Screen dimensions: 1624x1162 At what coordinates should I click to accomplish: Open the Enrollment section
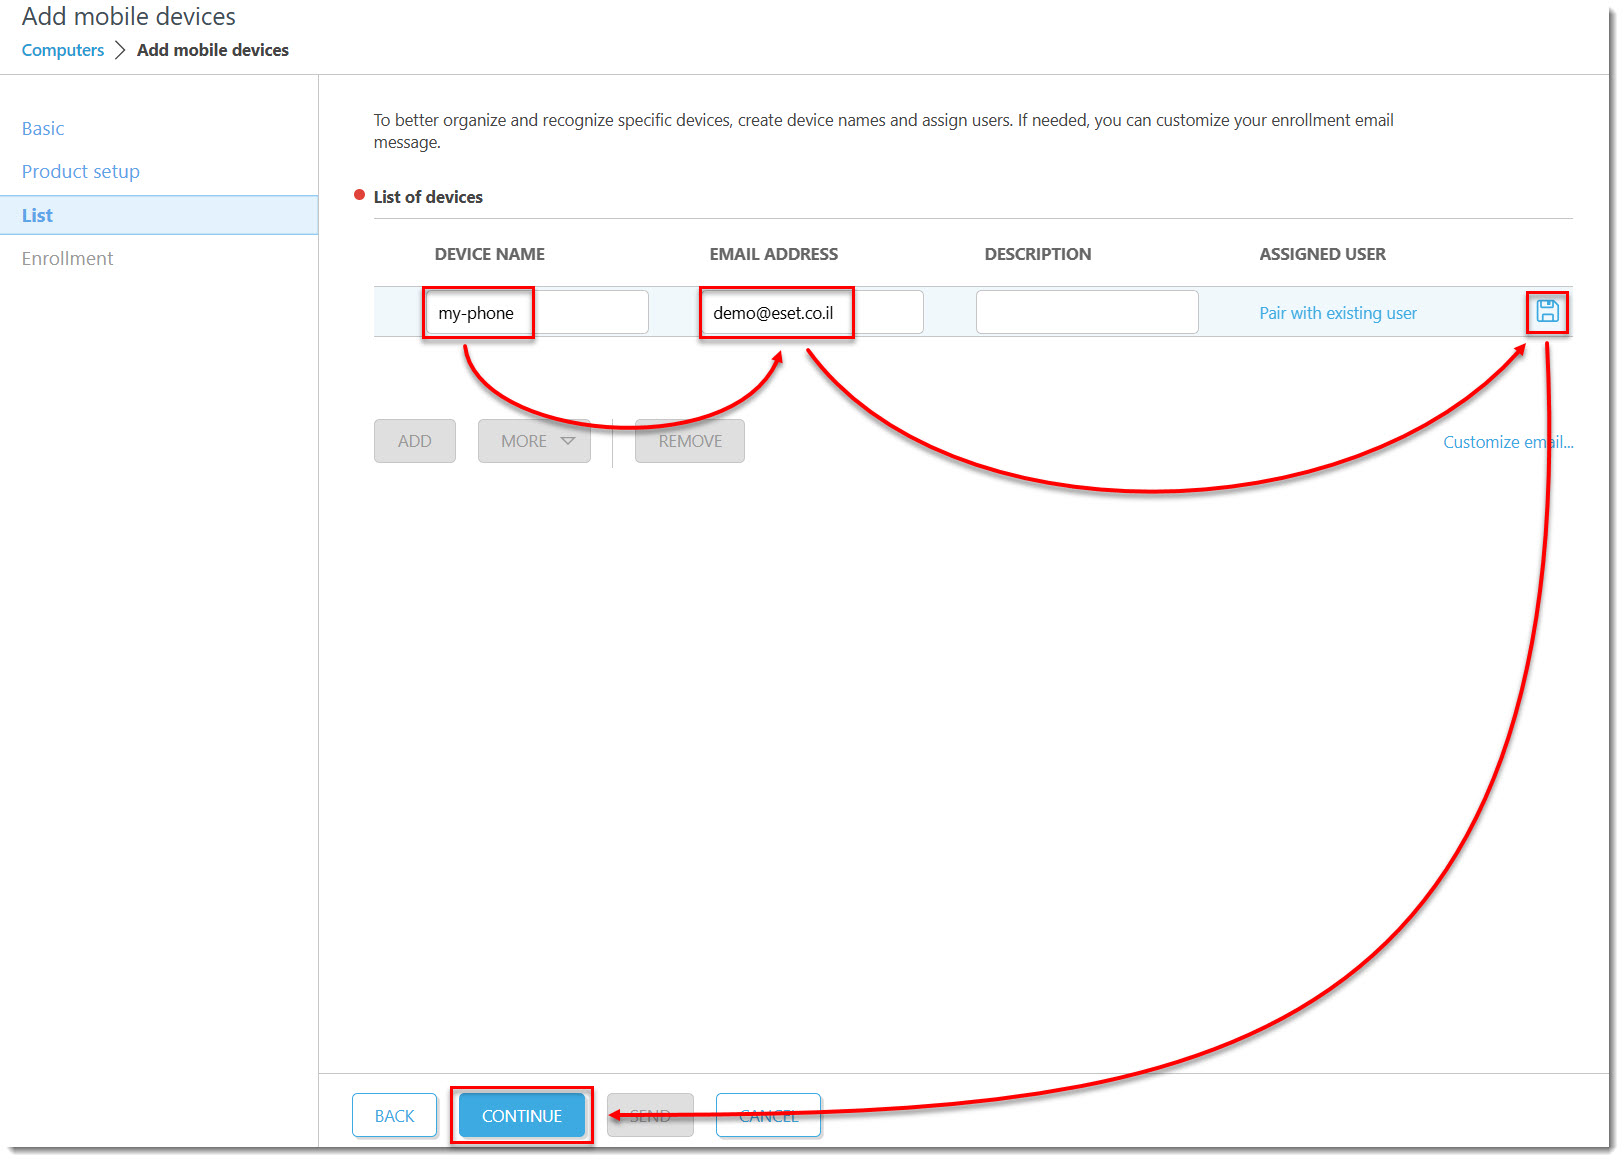point(67,258)
